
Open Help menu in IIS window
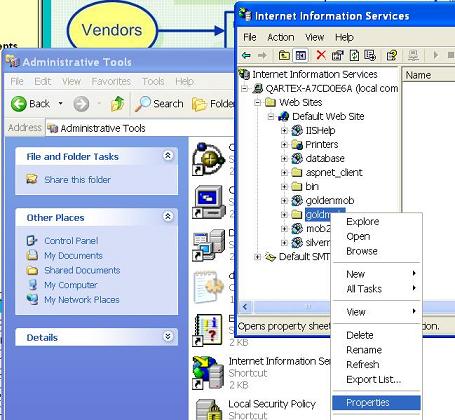point(344,37)
